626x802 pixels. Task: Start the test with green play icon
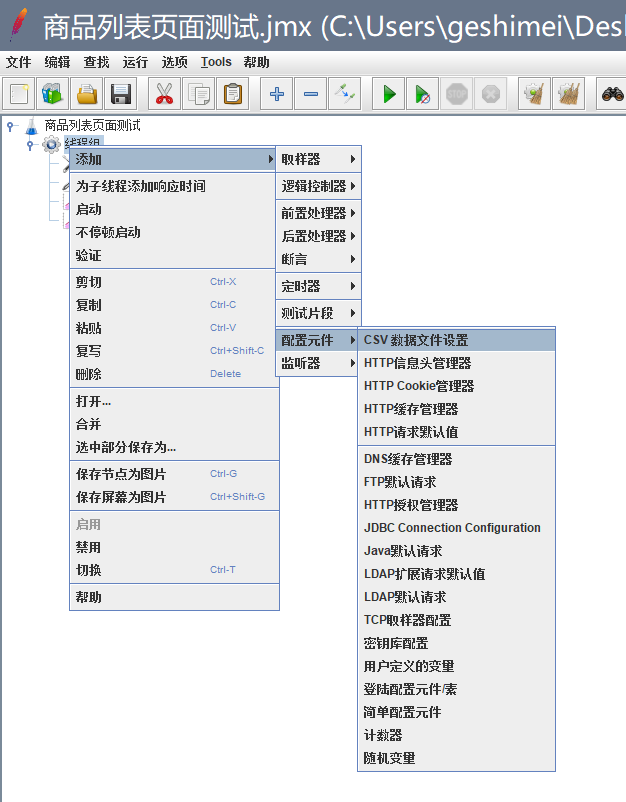pos(389,94)
